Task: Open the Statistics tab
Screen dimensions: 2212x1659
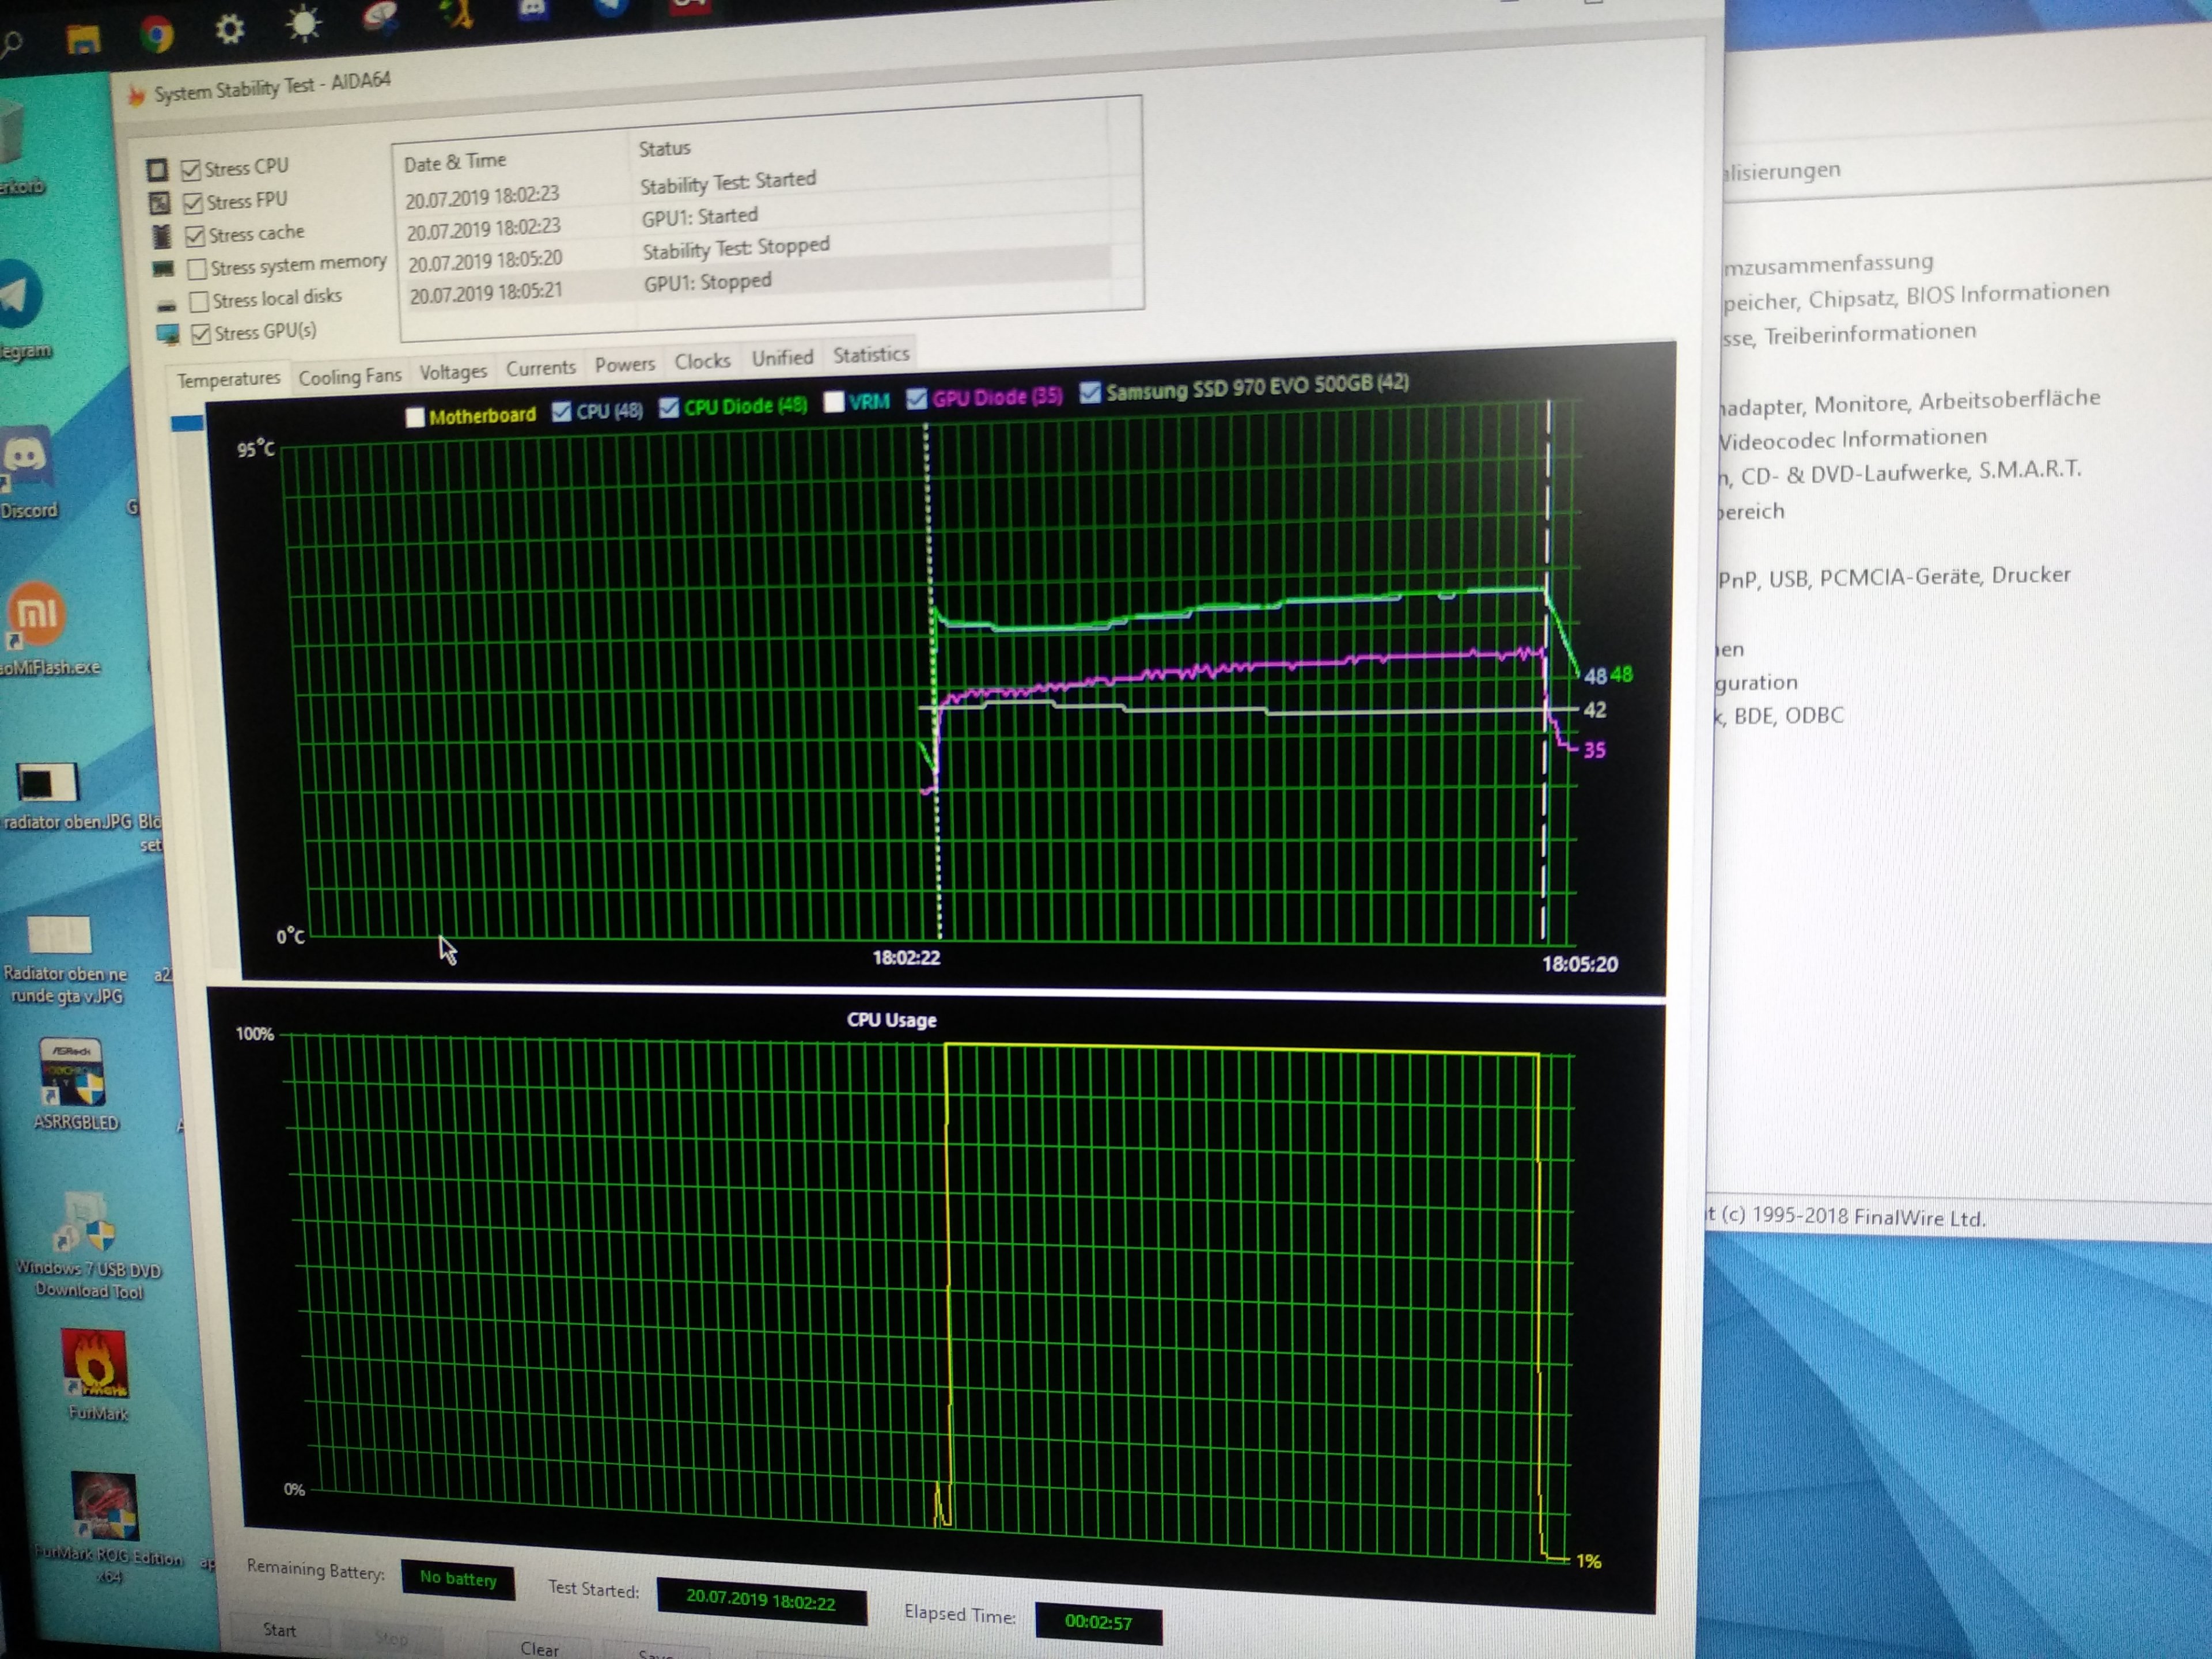Action: (x=870, y=355)
